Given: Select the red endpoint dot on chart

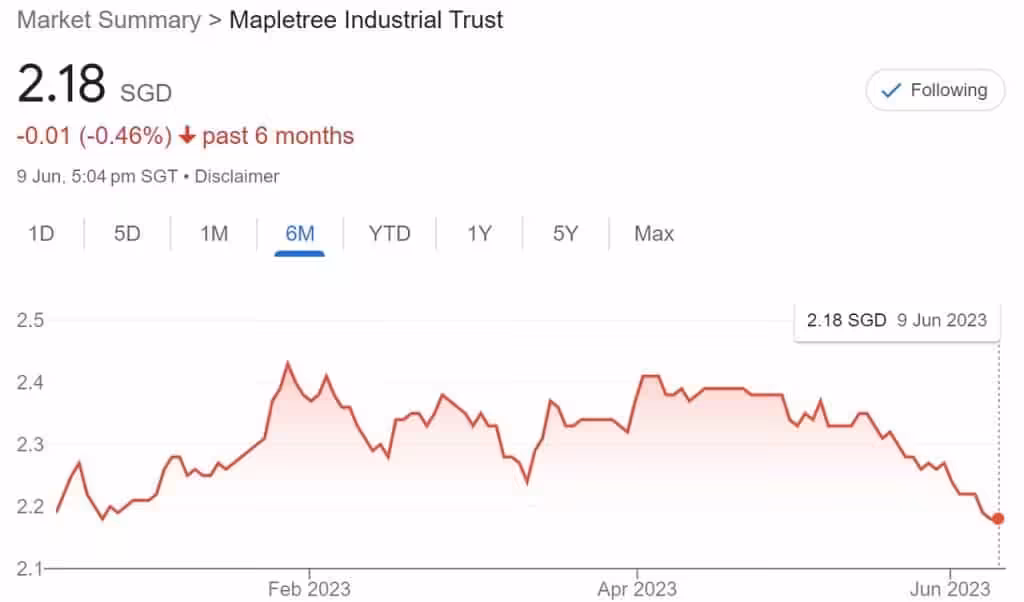Looking at the screenshot, I should pos(997,518).
